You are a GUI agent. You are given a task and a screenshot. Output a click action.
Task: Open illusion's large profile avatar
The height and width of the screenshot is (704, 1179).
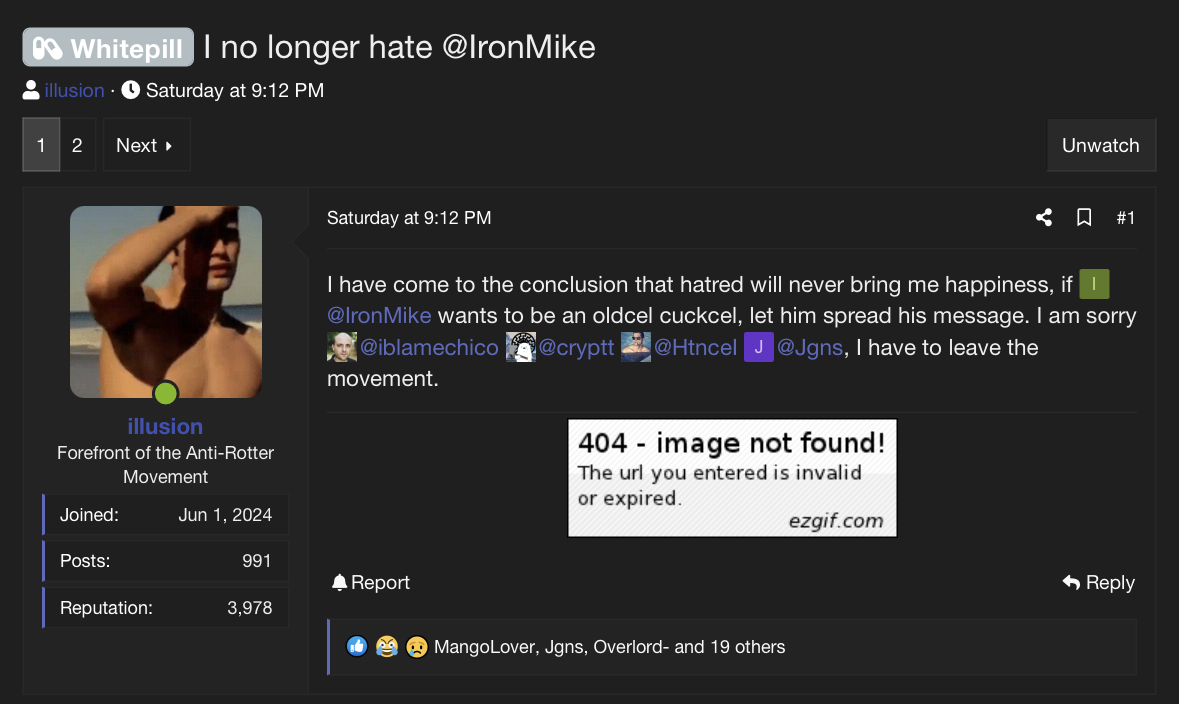pyautogui.click(x=166, y=302)
